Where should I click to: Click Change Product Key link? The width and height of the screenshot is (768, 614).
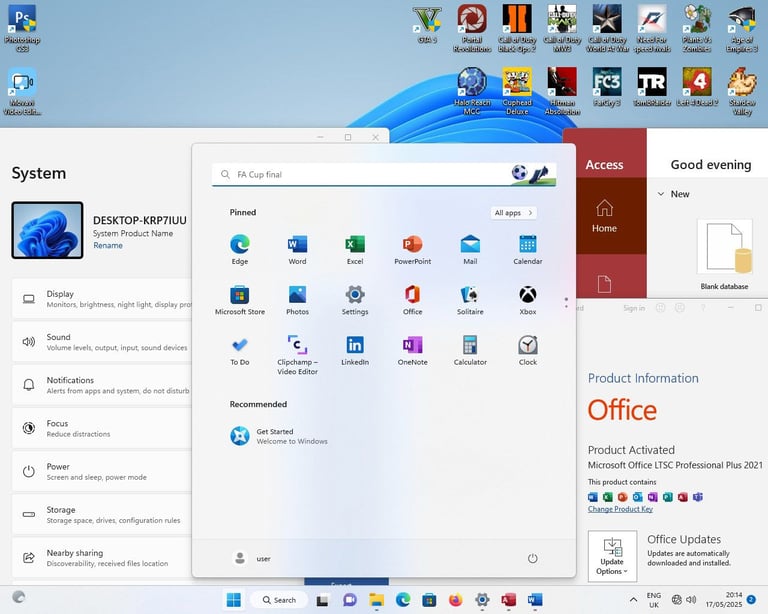(x=620, y=509)
